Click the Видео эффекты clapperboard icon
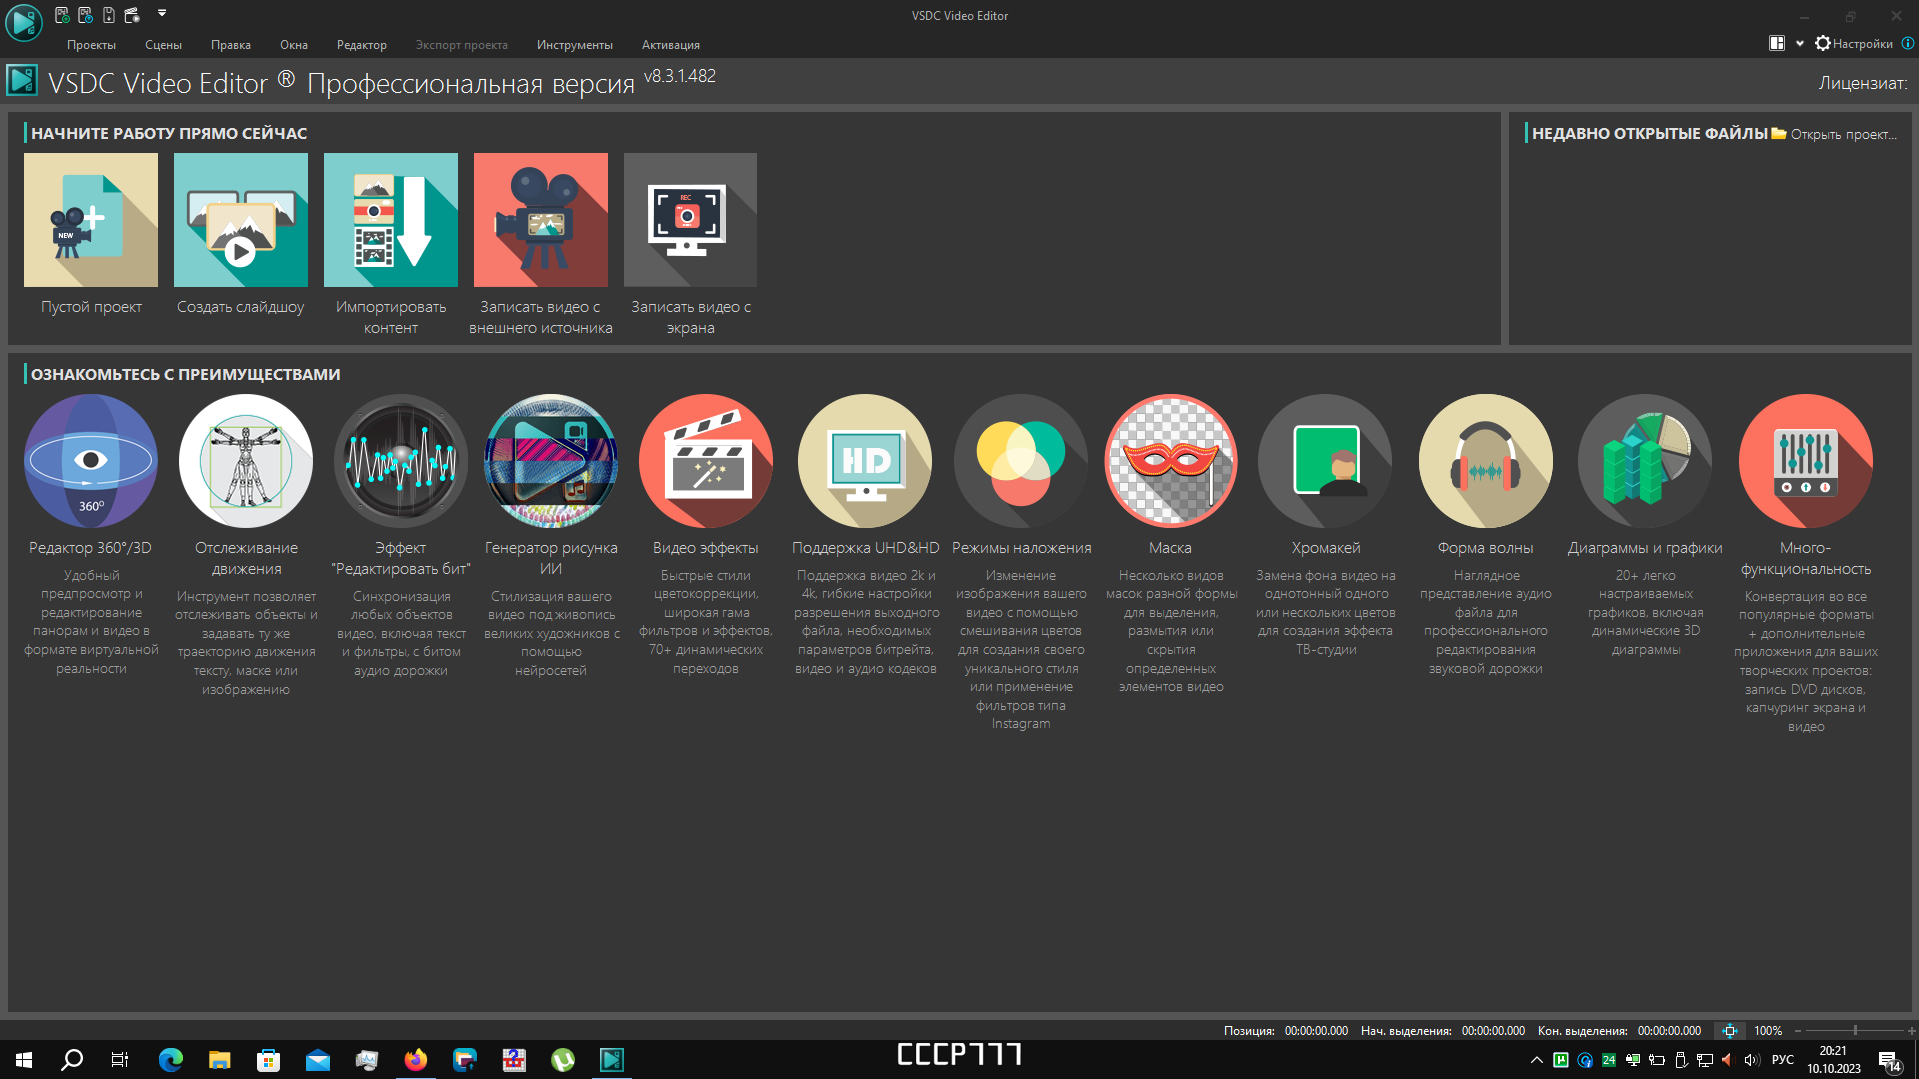Viewport: 1919px width, 1079px height. pyautogui.click(x=706, y=461)
